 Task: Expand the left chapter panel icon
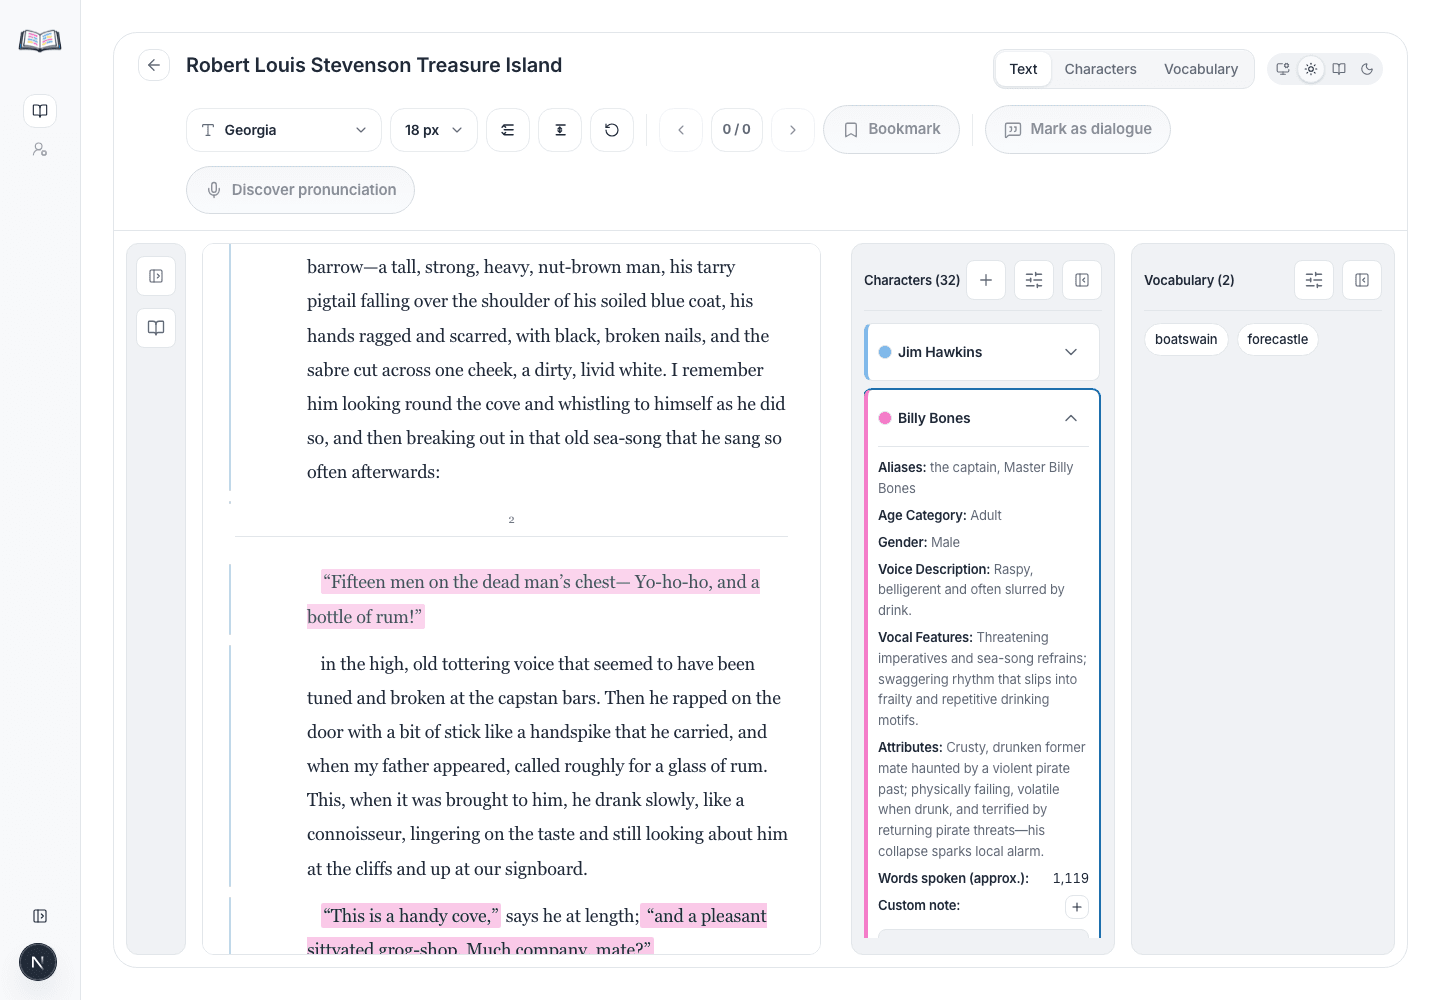pos(156,276)
